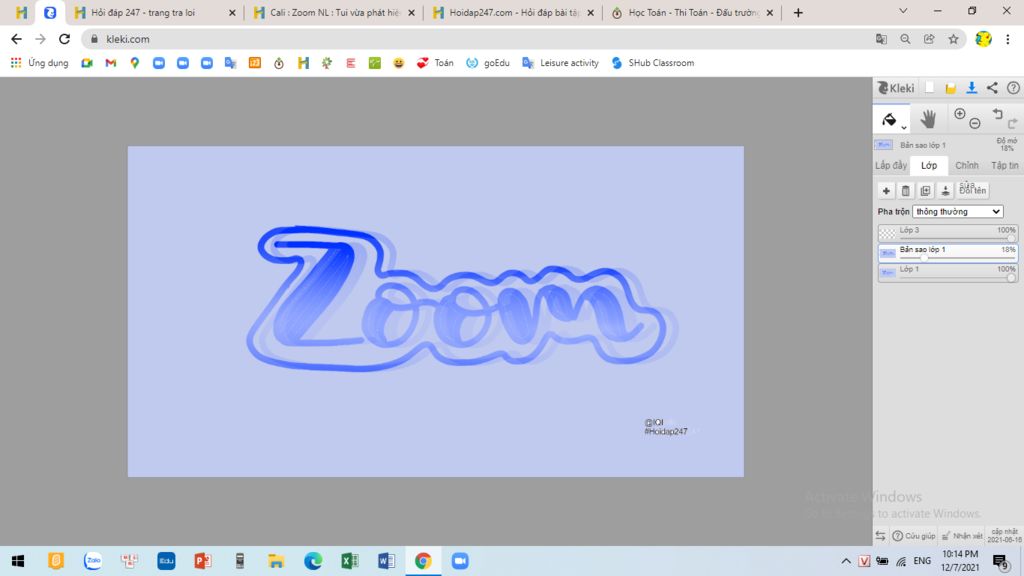Open Word from the taskbar
The image size is (1024, 576).
(x=386, y=561)
